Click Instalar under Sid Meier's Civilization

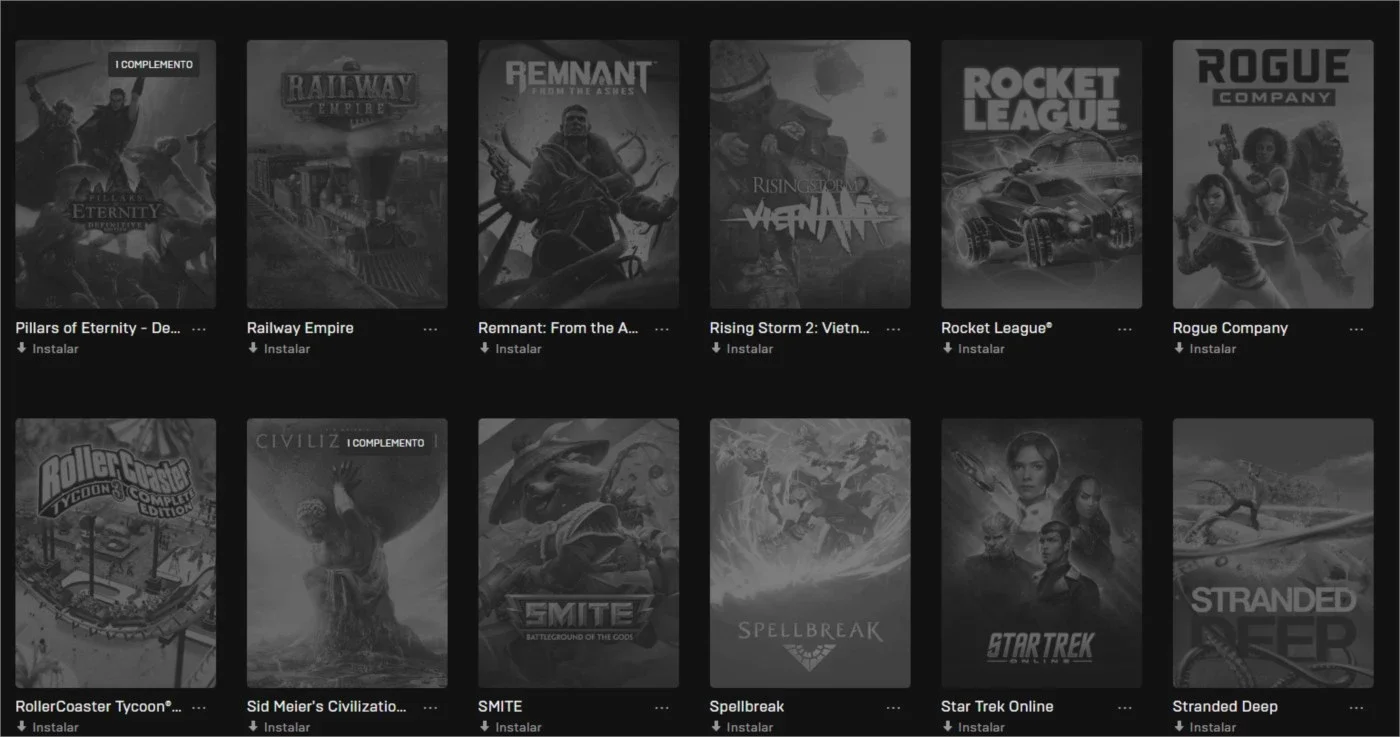278,727
